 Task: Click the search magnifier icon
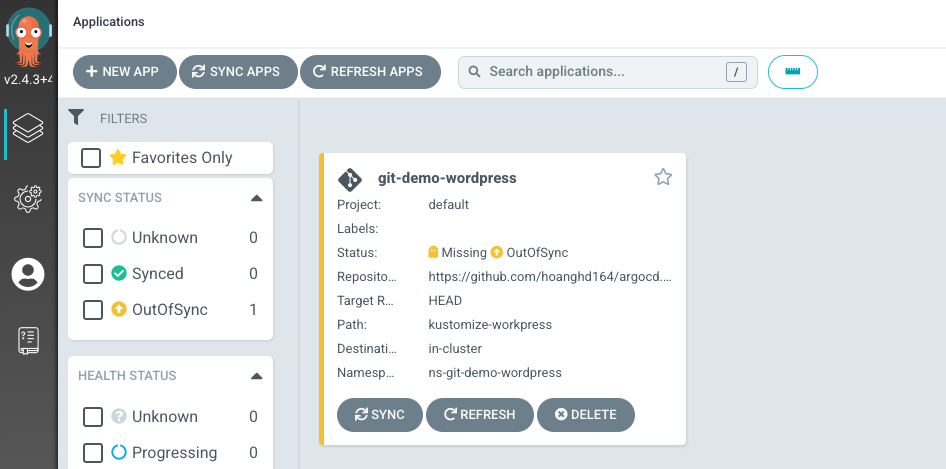pyautogui.click(x=475, y=72)
